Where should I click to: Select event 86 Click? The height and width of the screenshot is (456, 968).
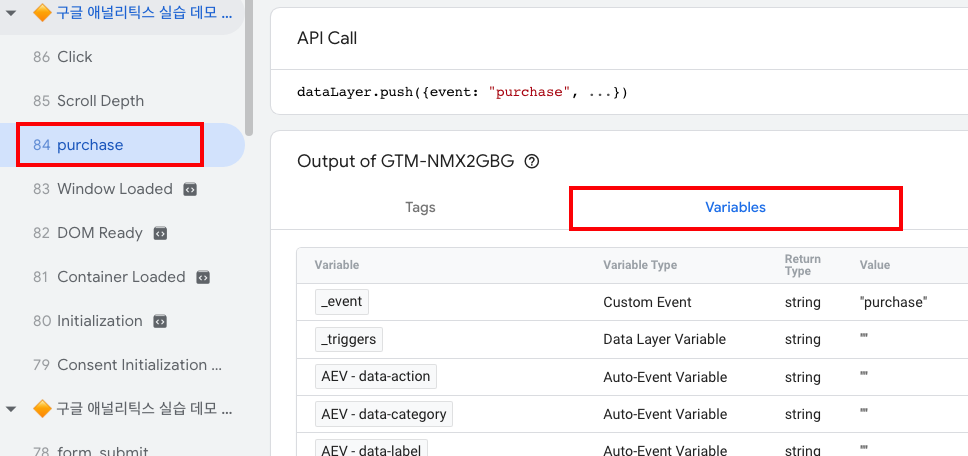coord(75,57)
